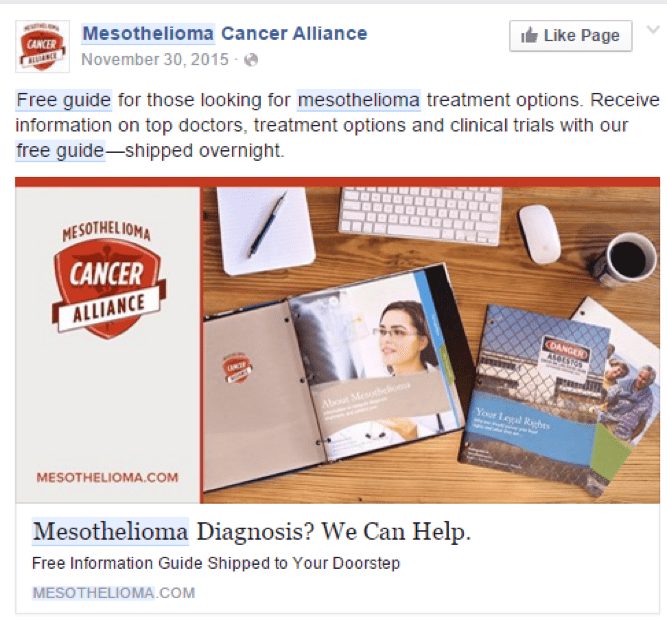Click the highlighted 'Free guide' text in post
This screenshot has height=618, width=667.
[x=64, y=100]
